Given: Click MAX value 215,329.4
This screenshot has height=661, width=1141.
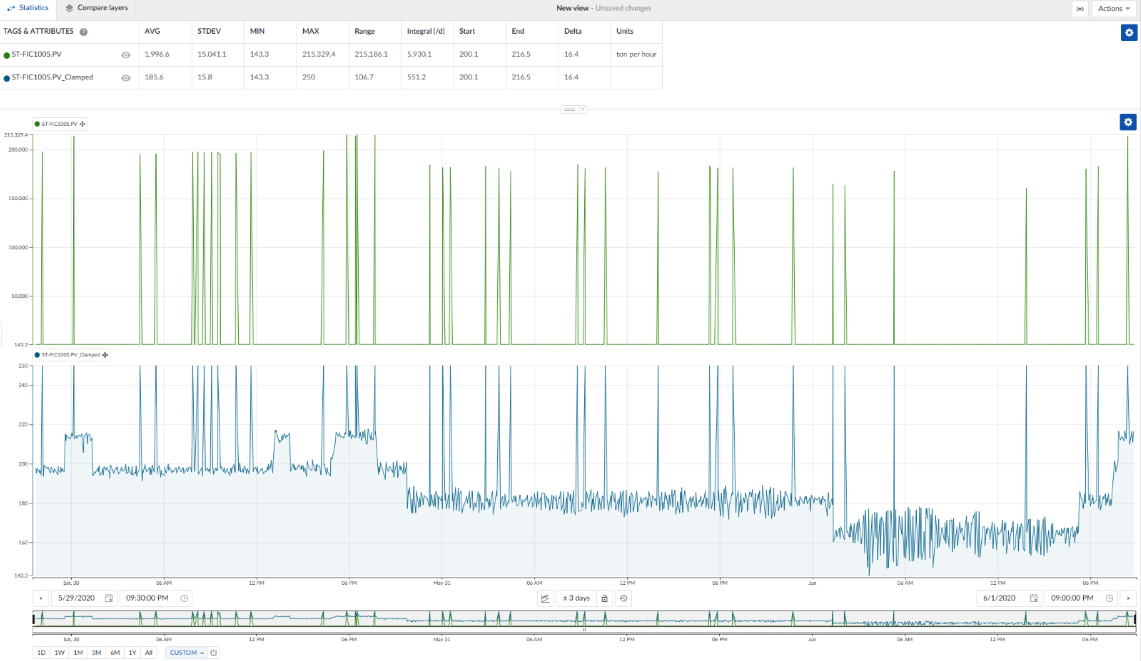Looking at the screenshot, I should coord(319,55).
